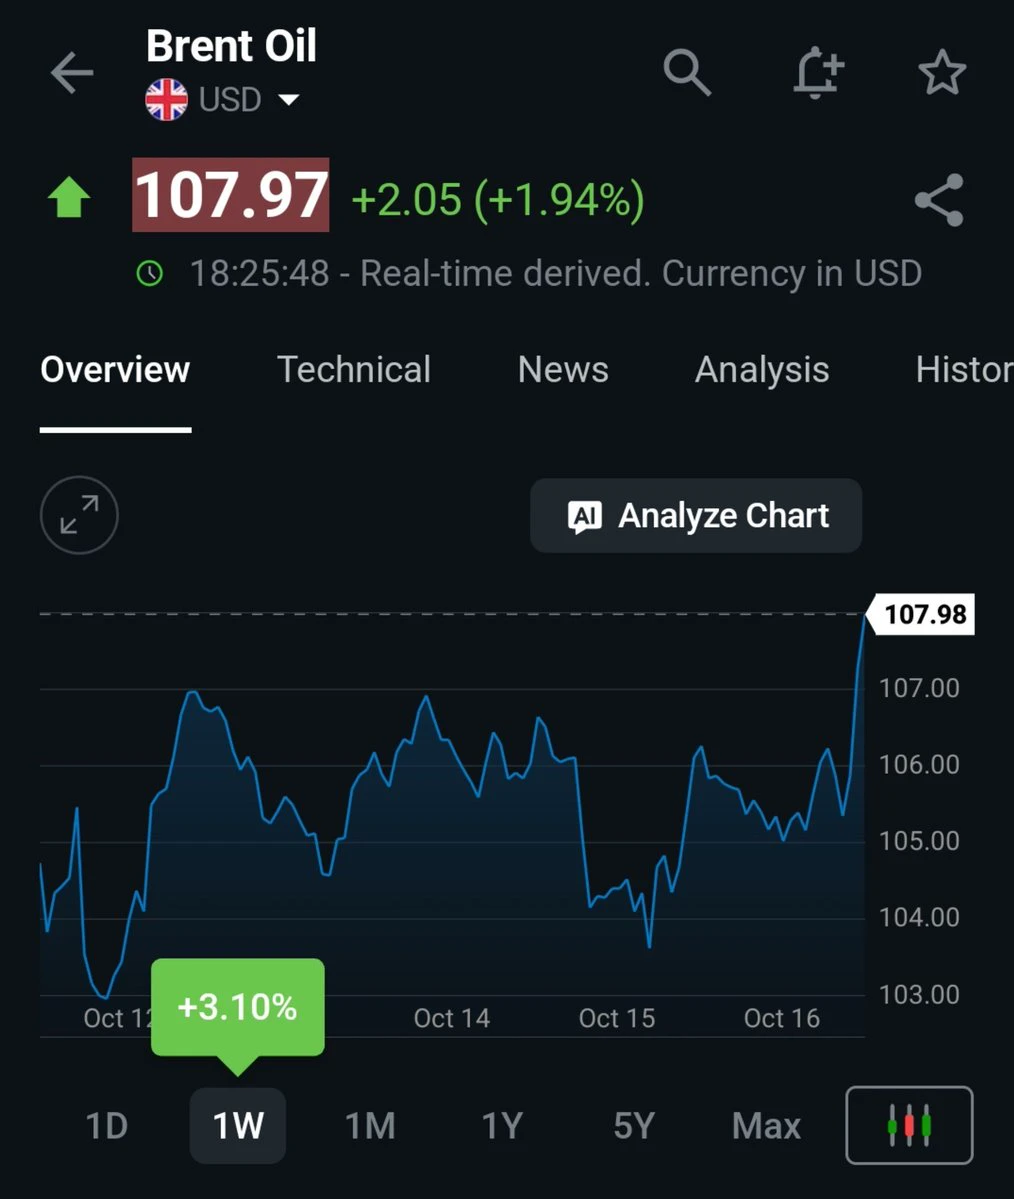This screenshot has width=1014, height=1199.
Task: Share Brent Oil quote via share icon
Action: tap(939, 200)
